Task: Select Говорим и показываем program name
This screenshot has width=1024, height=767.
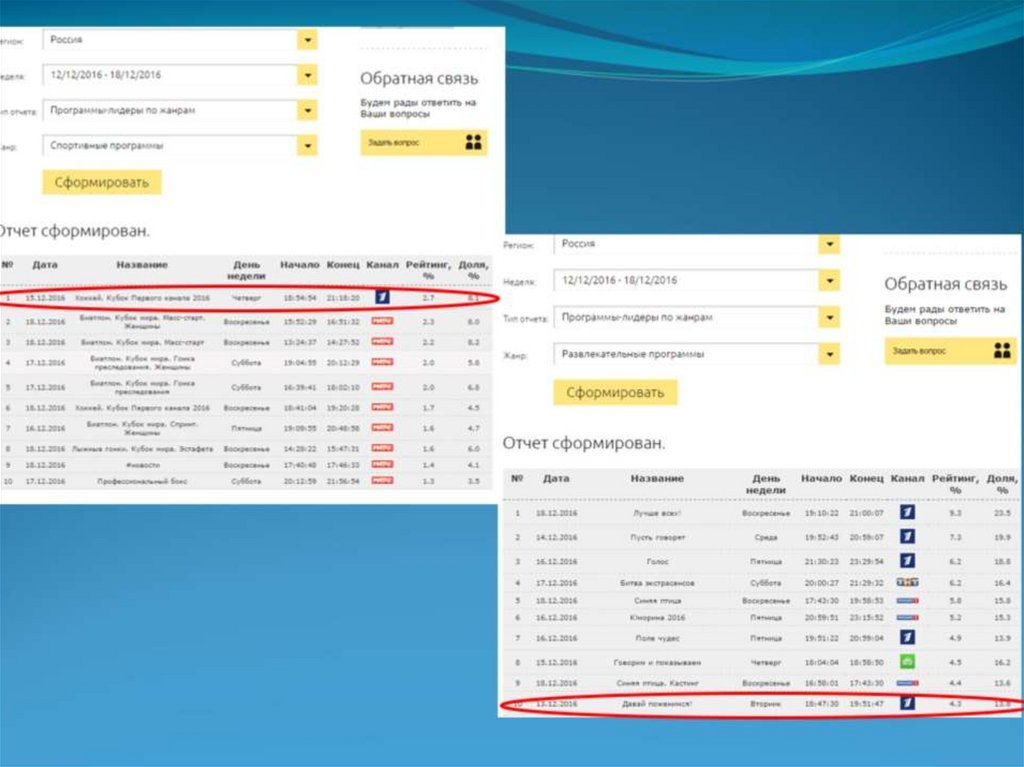Action: click(x=657, y=662)
